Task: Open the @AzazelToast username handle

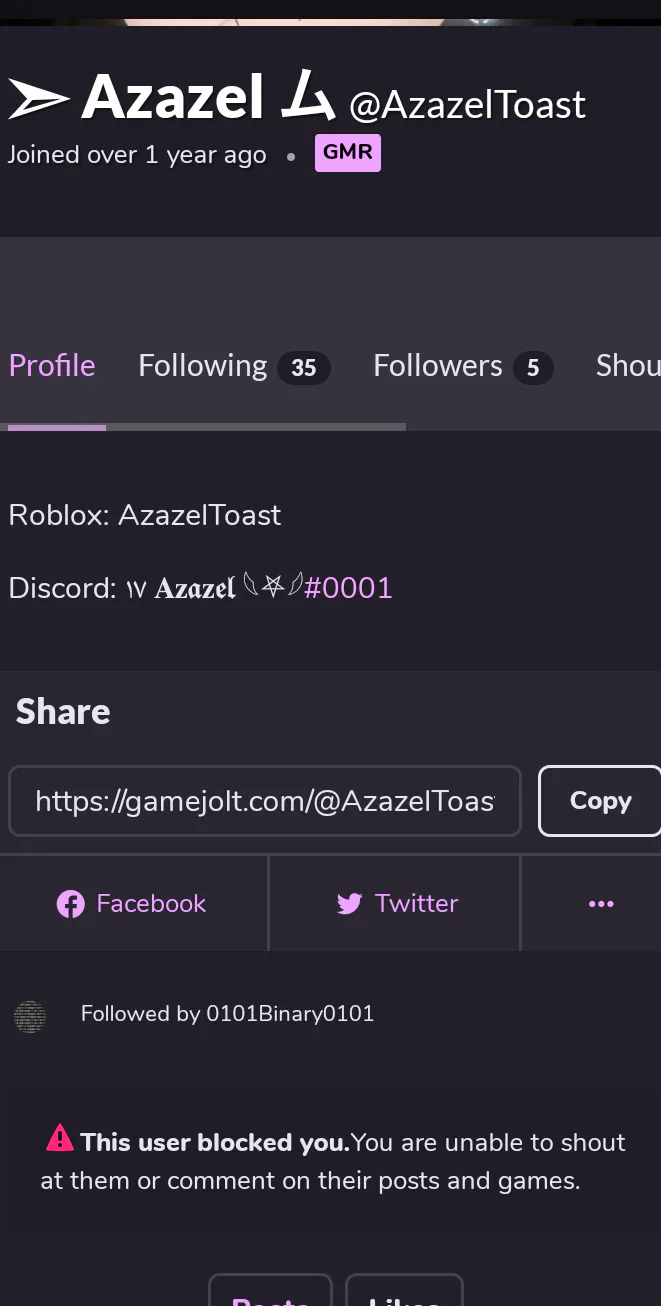Action: [467, 104]
